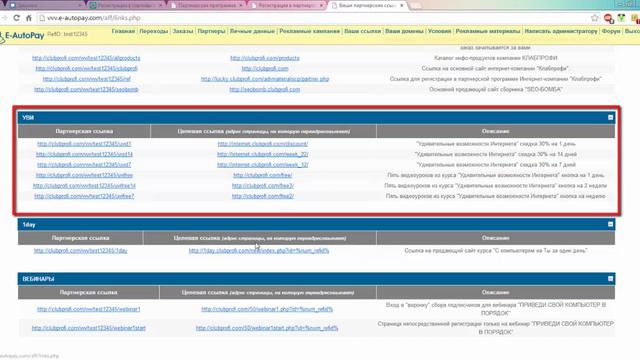Open the partner link ending in test12345/webinar1

coord(89,309)
